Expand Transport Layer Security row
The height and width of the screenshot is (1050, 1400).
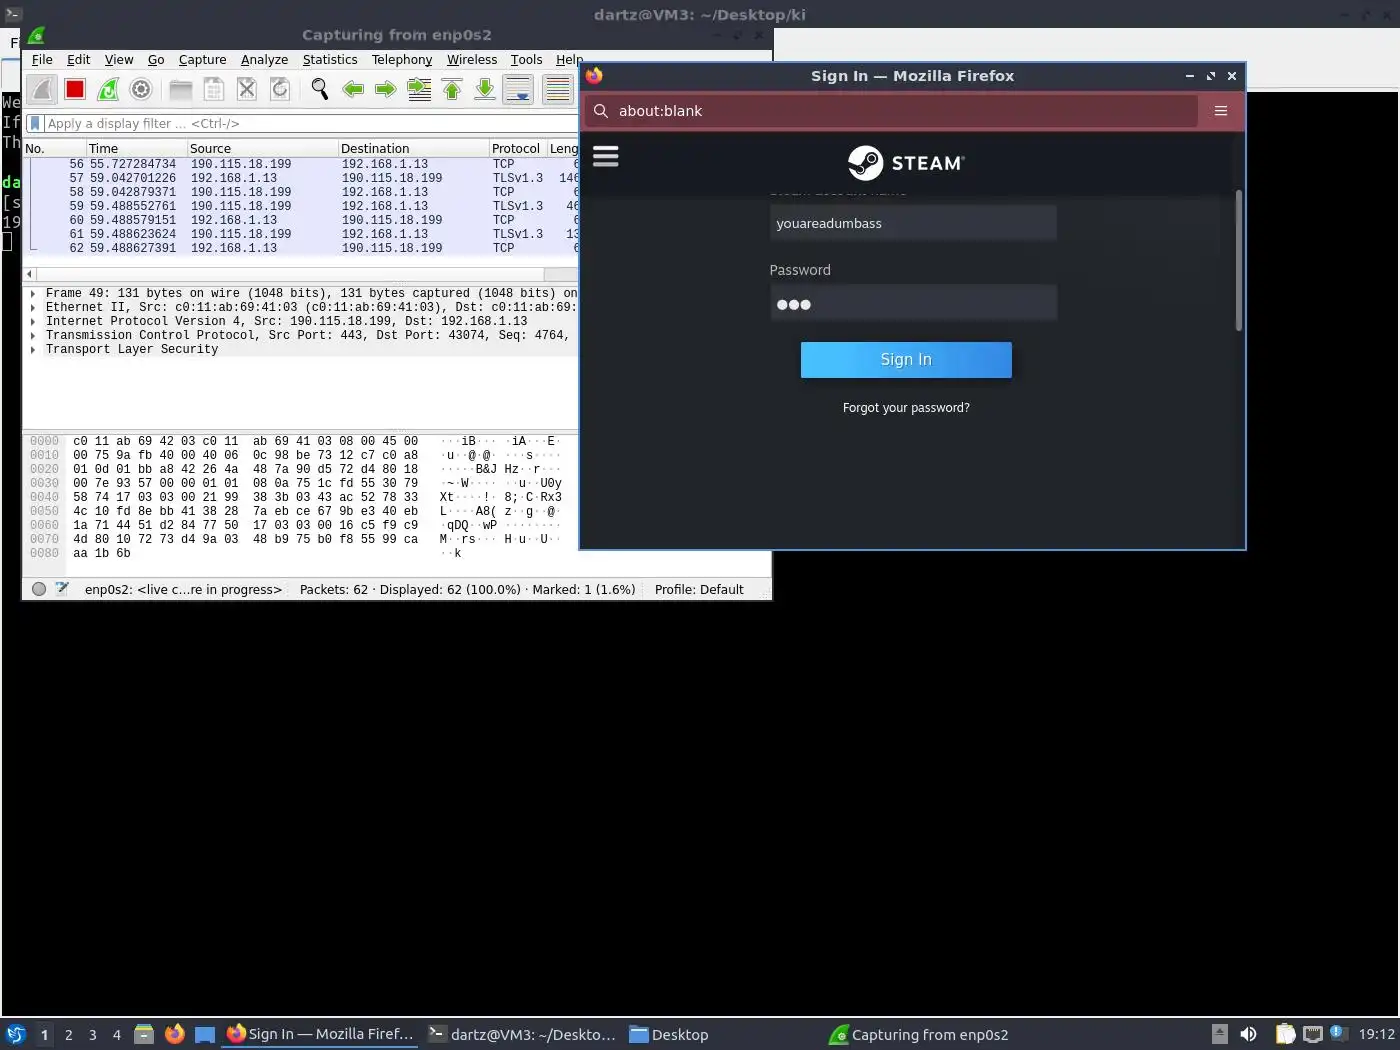[x=34, y=350]
